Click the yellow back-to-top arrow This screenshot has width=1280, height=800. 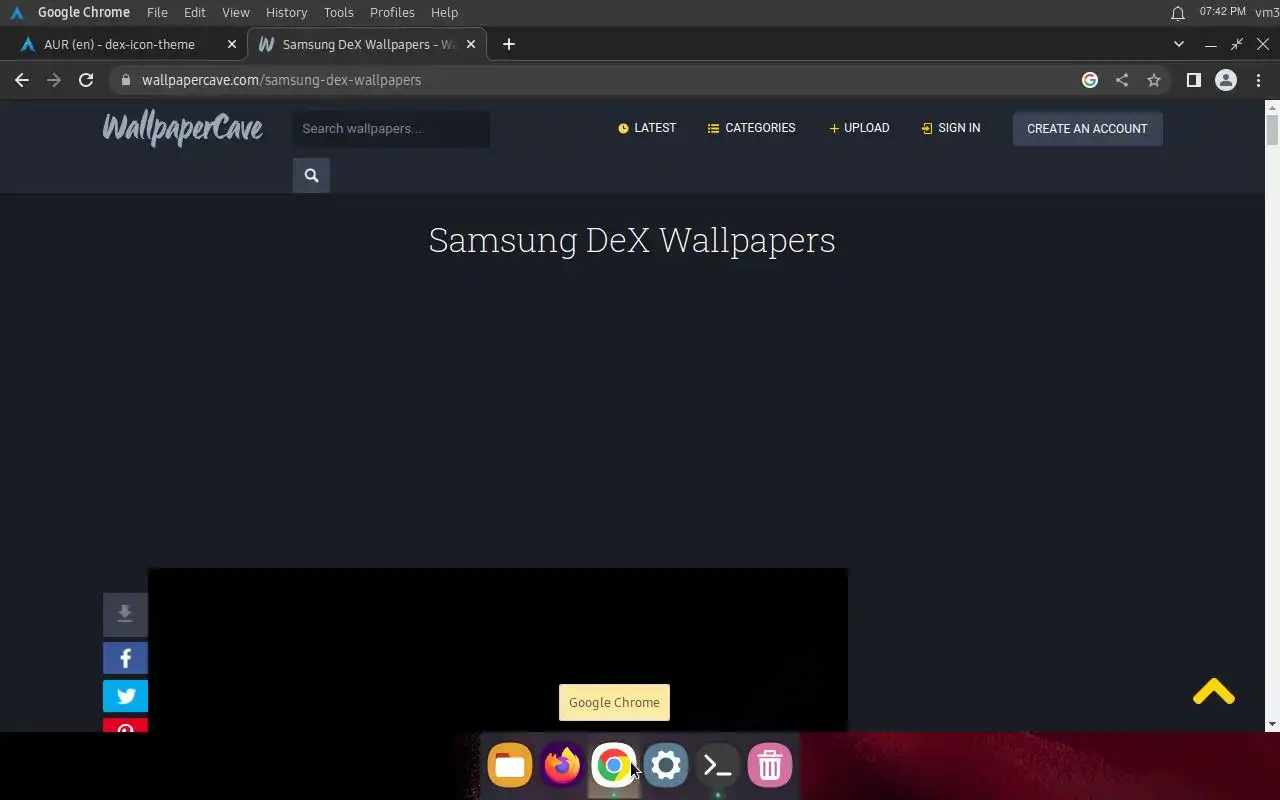coord(1214,692)
